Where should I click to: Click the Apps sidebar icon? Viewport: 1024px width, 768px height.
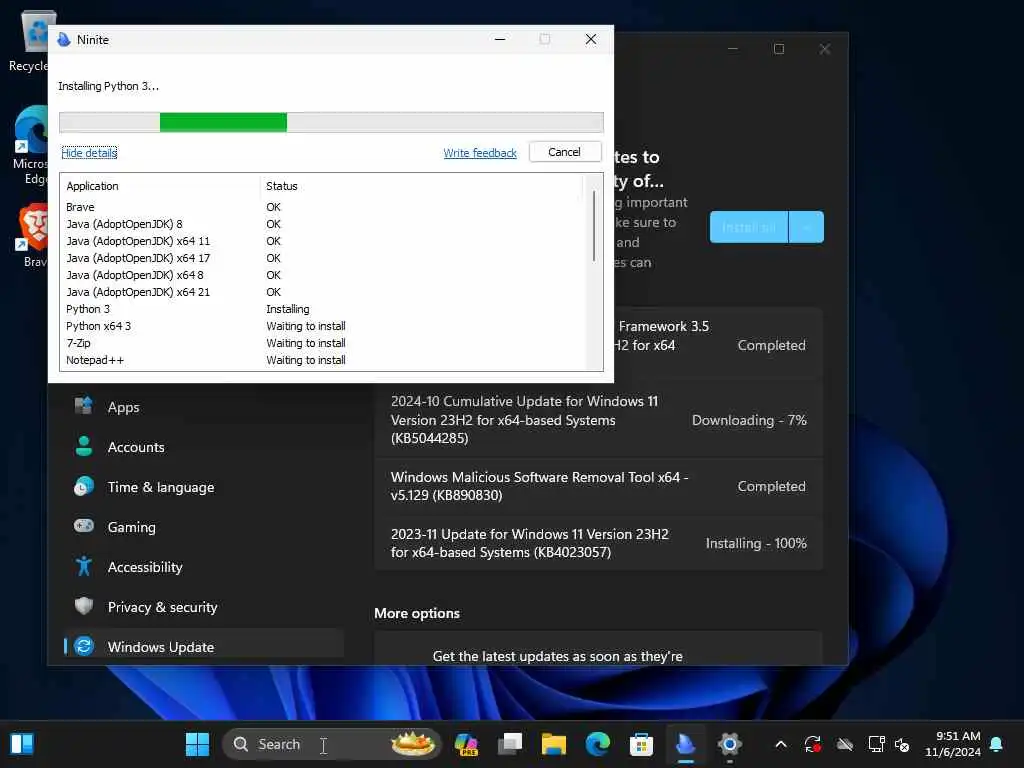tap(84, 406)
